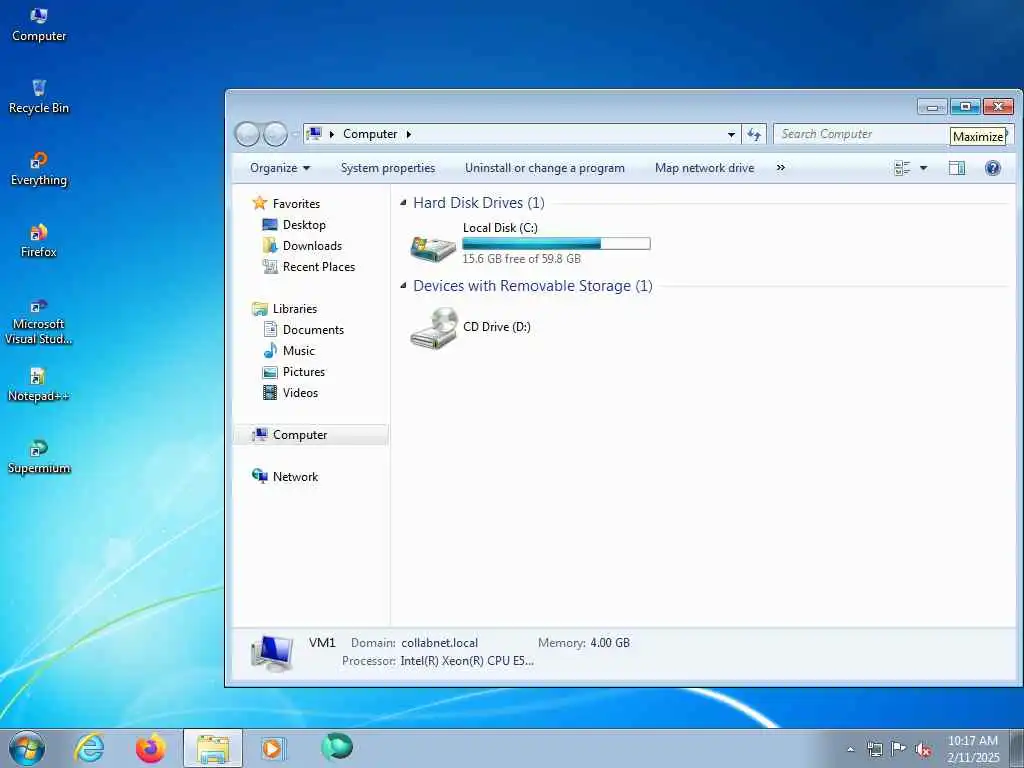1024x768 pixels.
Task: Click the taskbar clock showing 10:17 AM
Action: 973,749
